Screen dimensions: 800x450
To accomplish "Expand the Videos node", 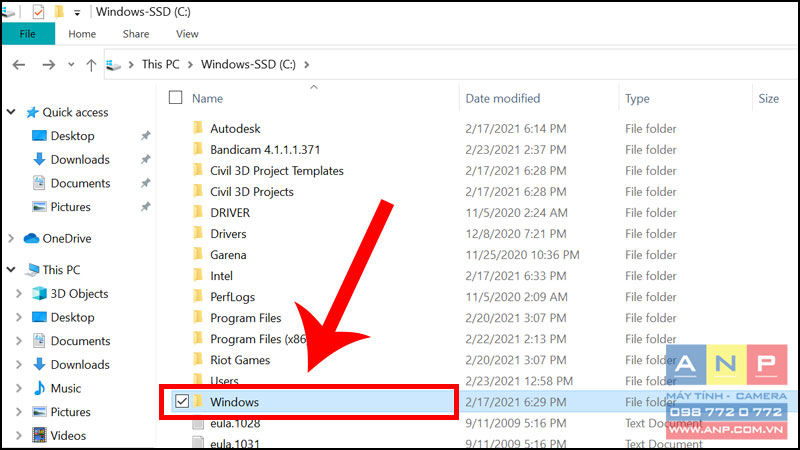I will [19, 436].
